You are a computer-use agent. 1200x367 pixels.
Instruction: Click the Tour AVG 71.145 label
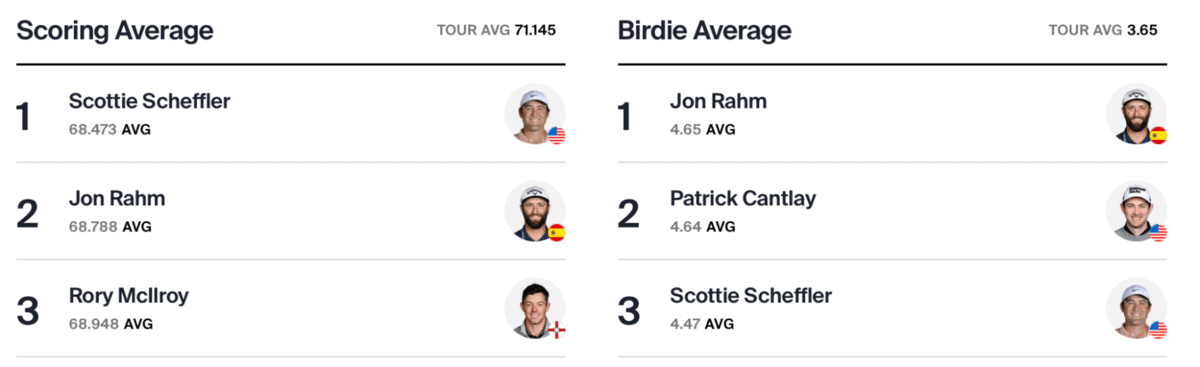tap(496, 30)
